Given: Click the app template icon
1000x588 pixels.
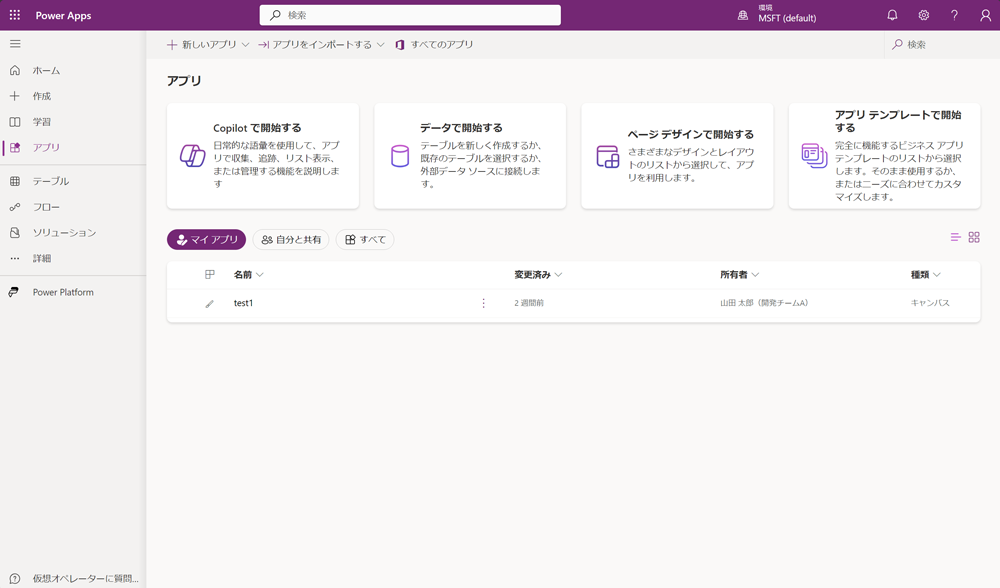Looking at the screenshot, I should click(814, 156).
